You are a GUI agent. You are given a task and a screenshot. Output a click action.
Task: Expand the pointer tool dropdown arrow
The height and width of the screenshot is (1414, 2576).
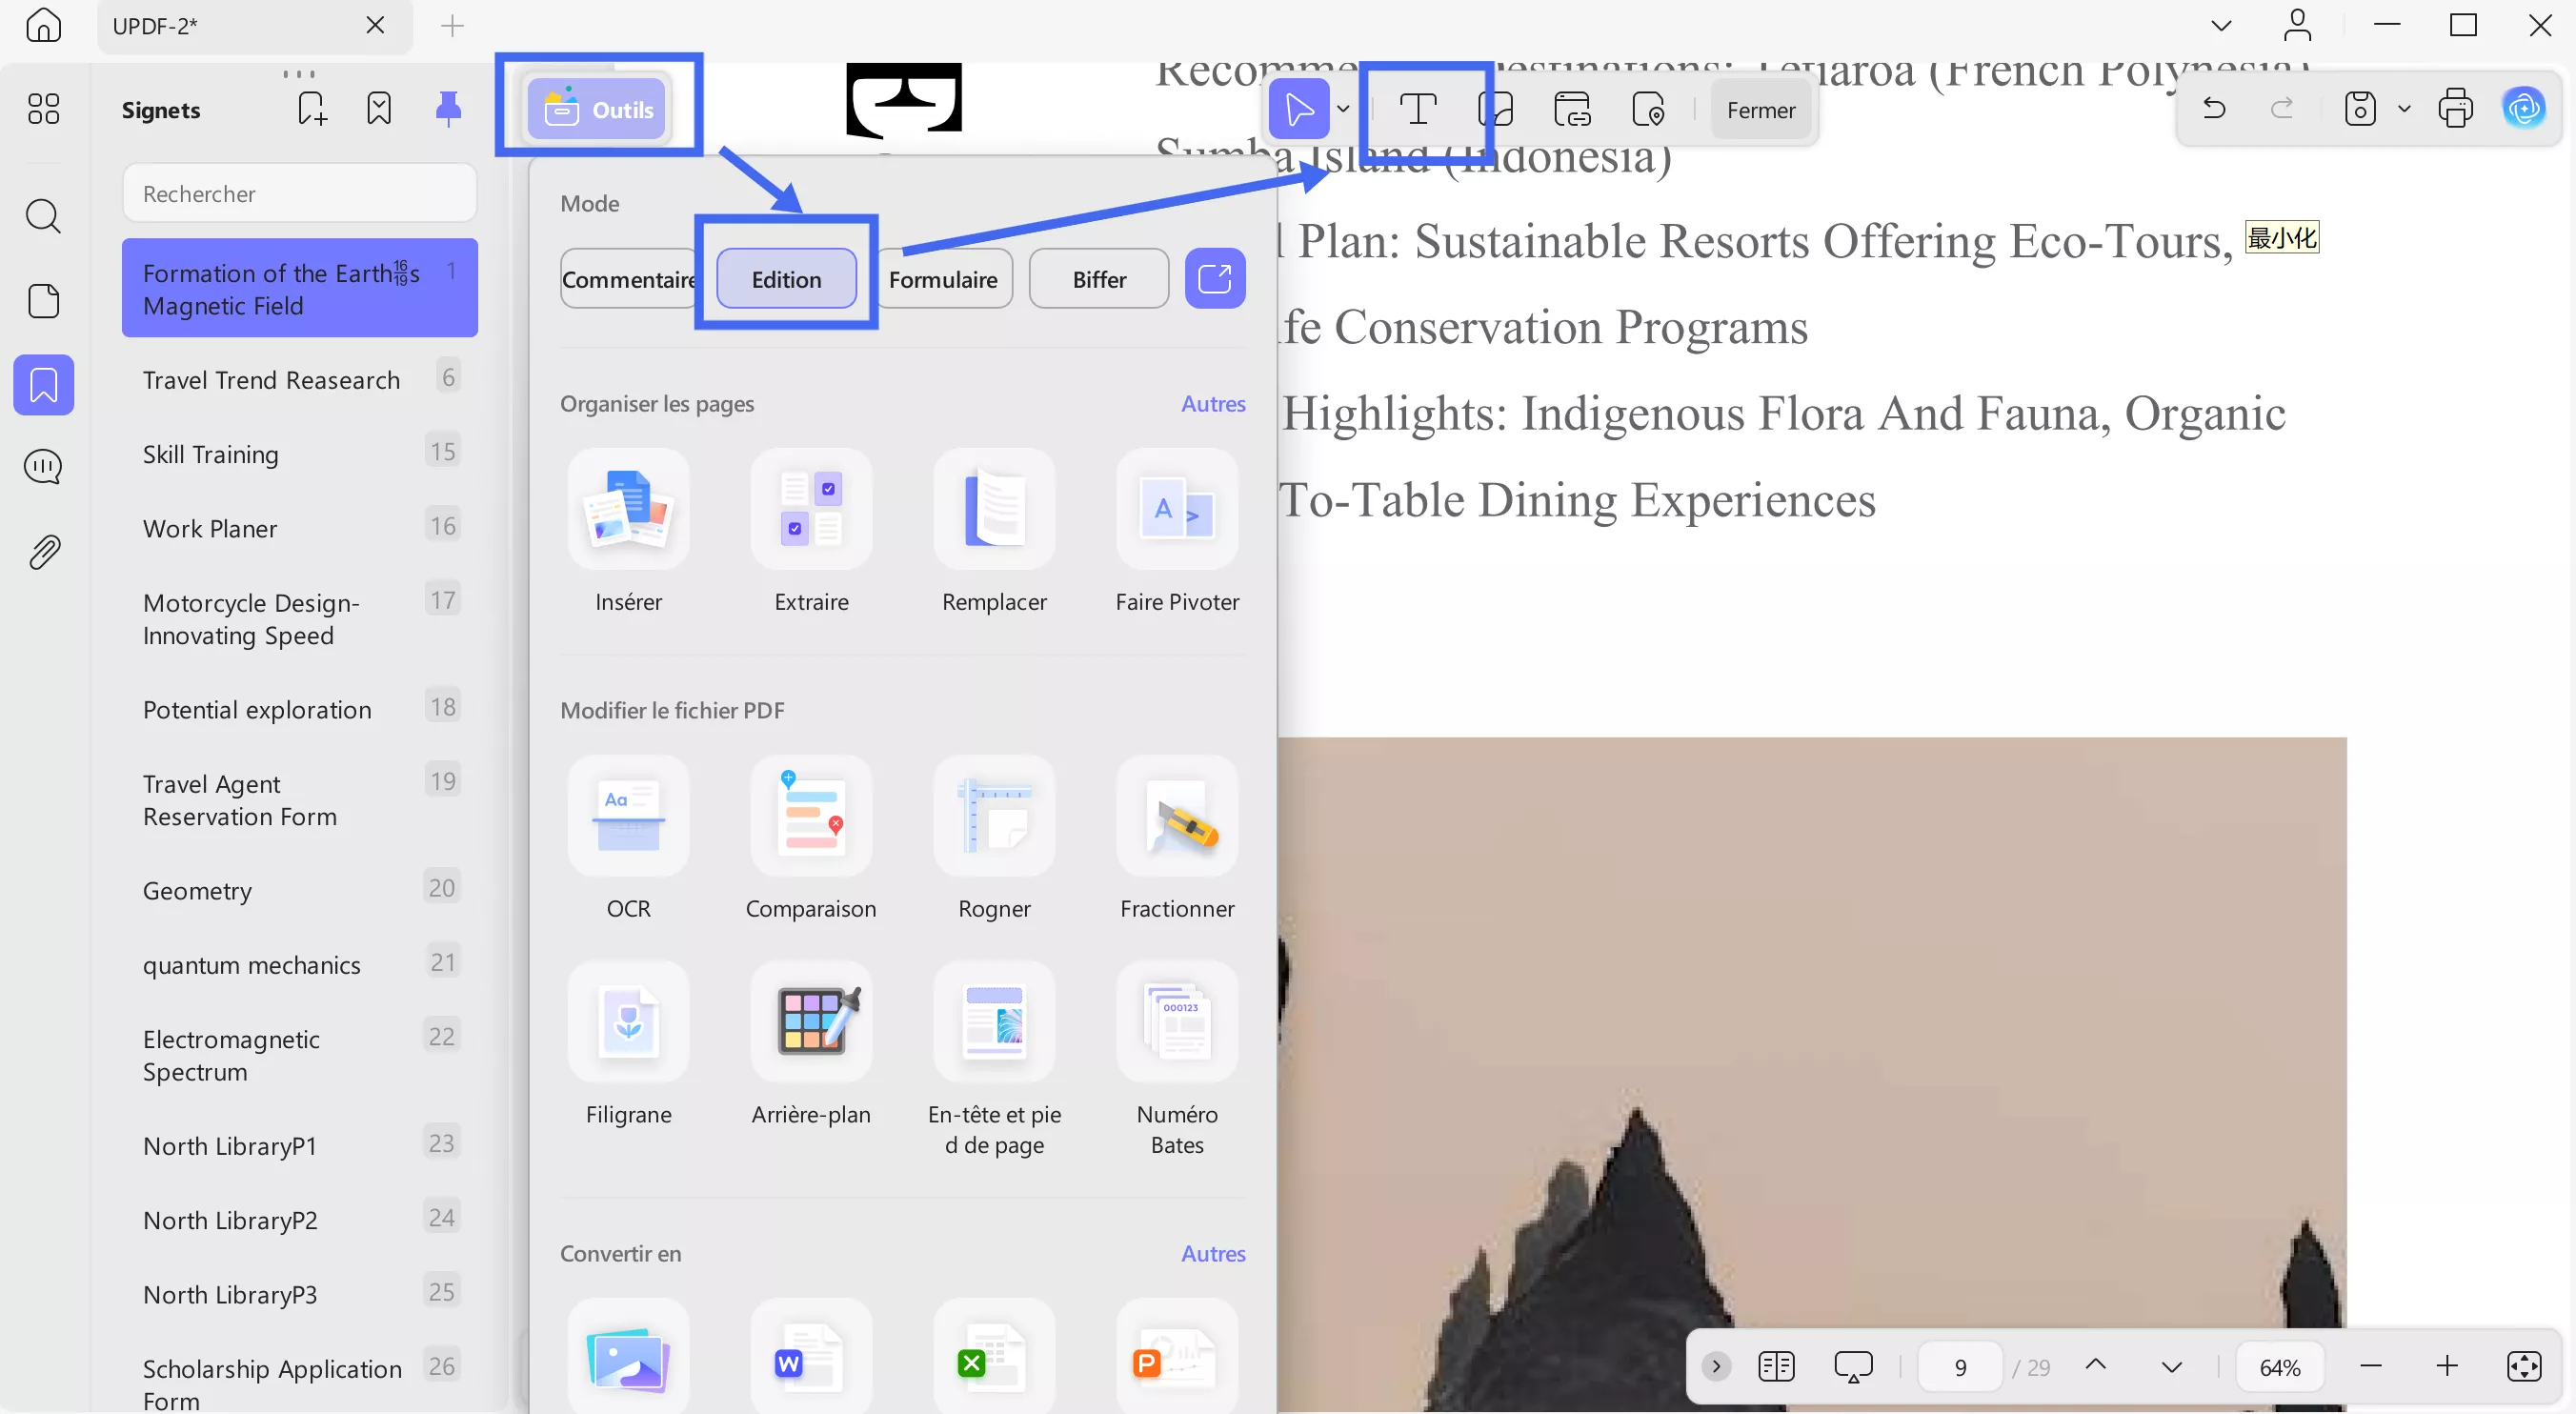click(x=1343, y=109)
